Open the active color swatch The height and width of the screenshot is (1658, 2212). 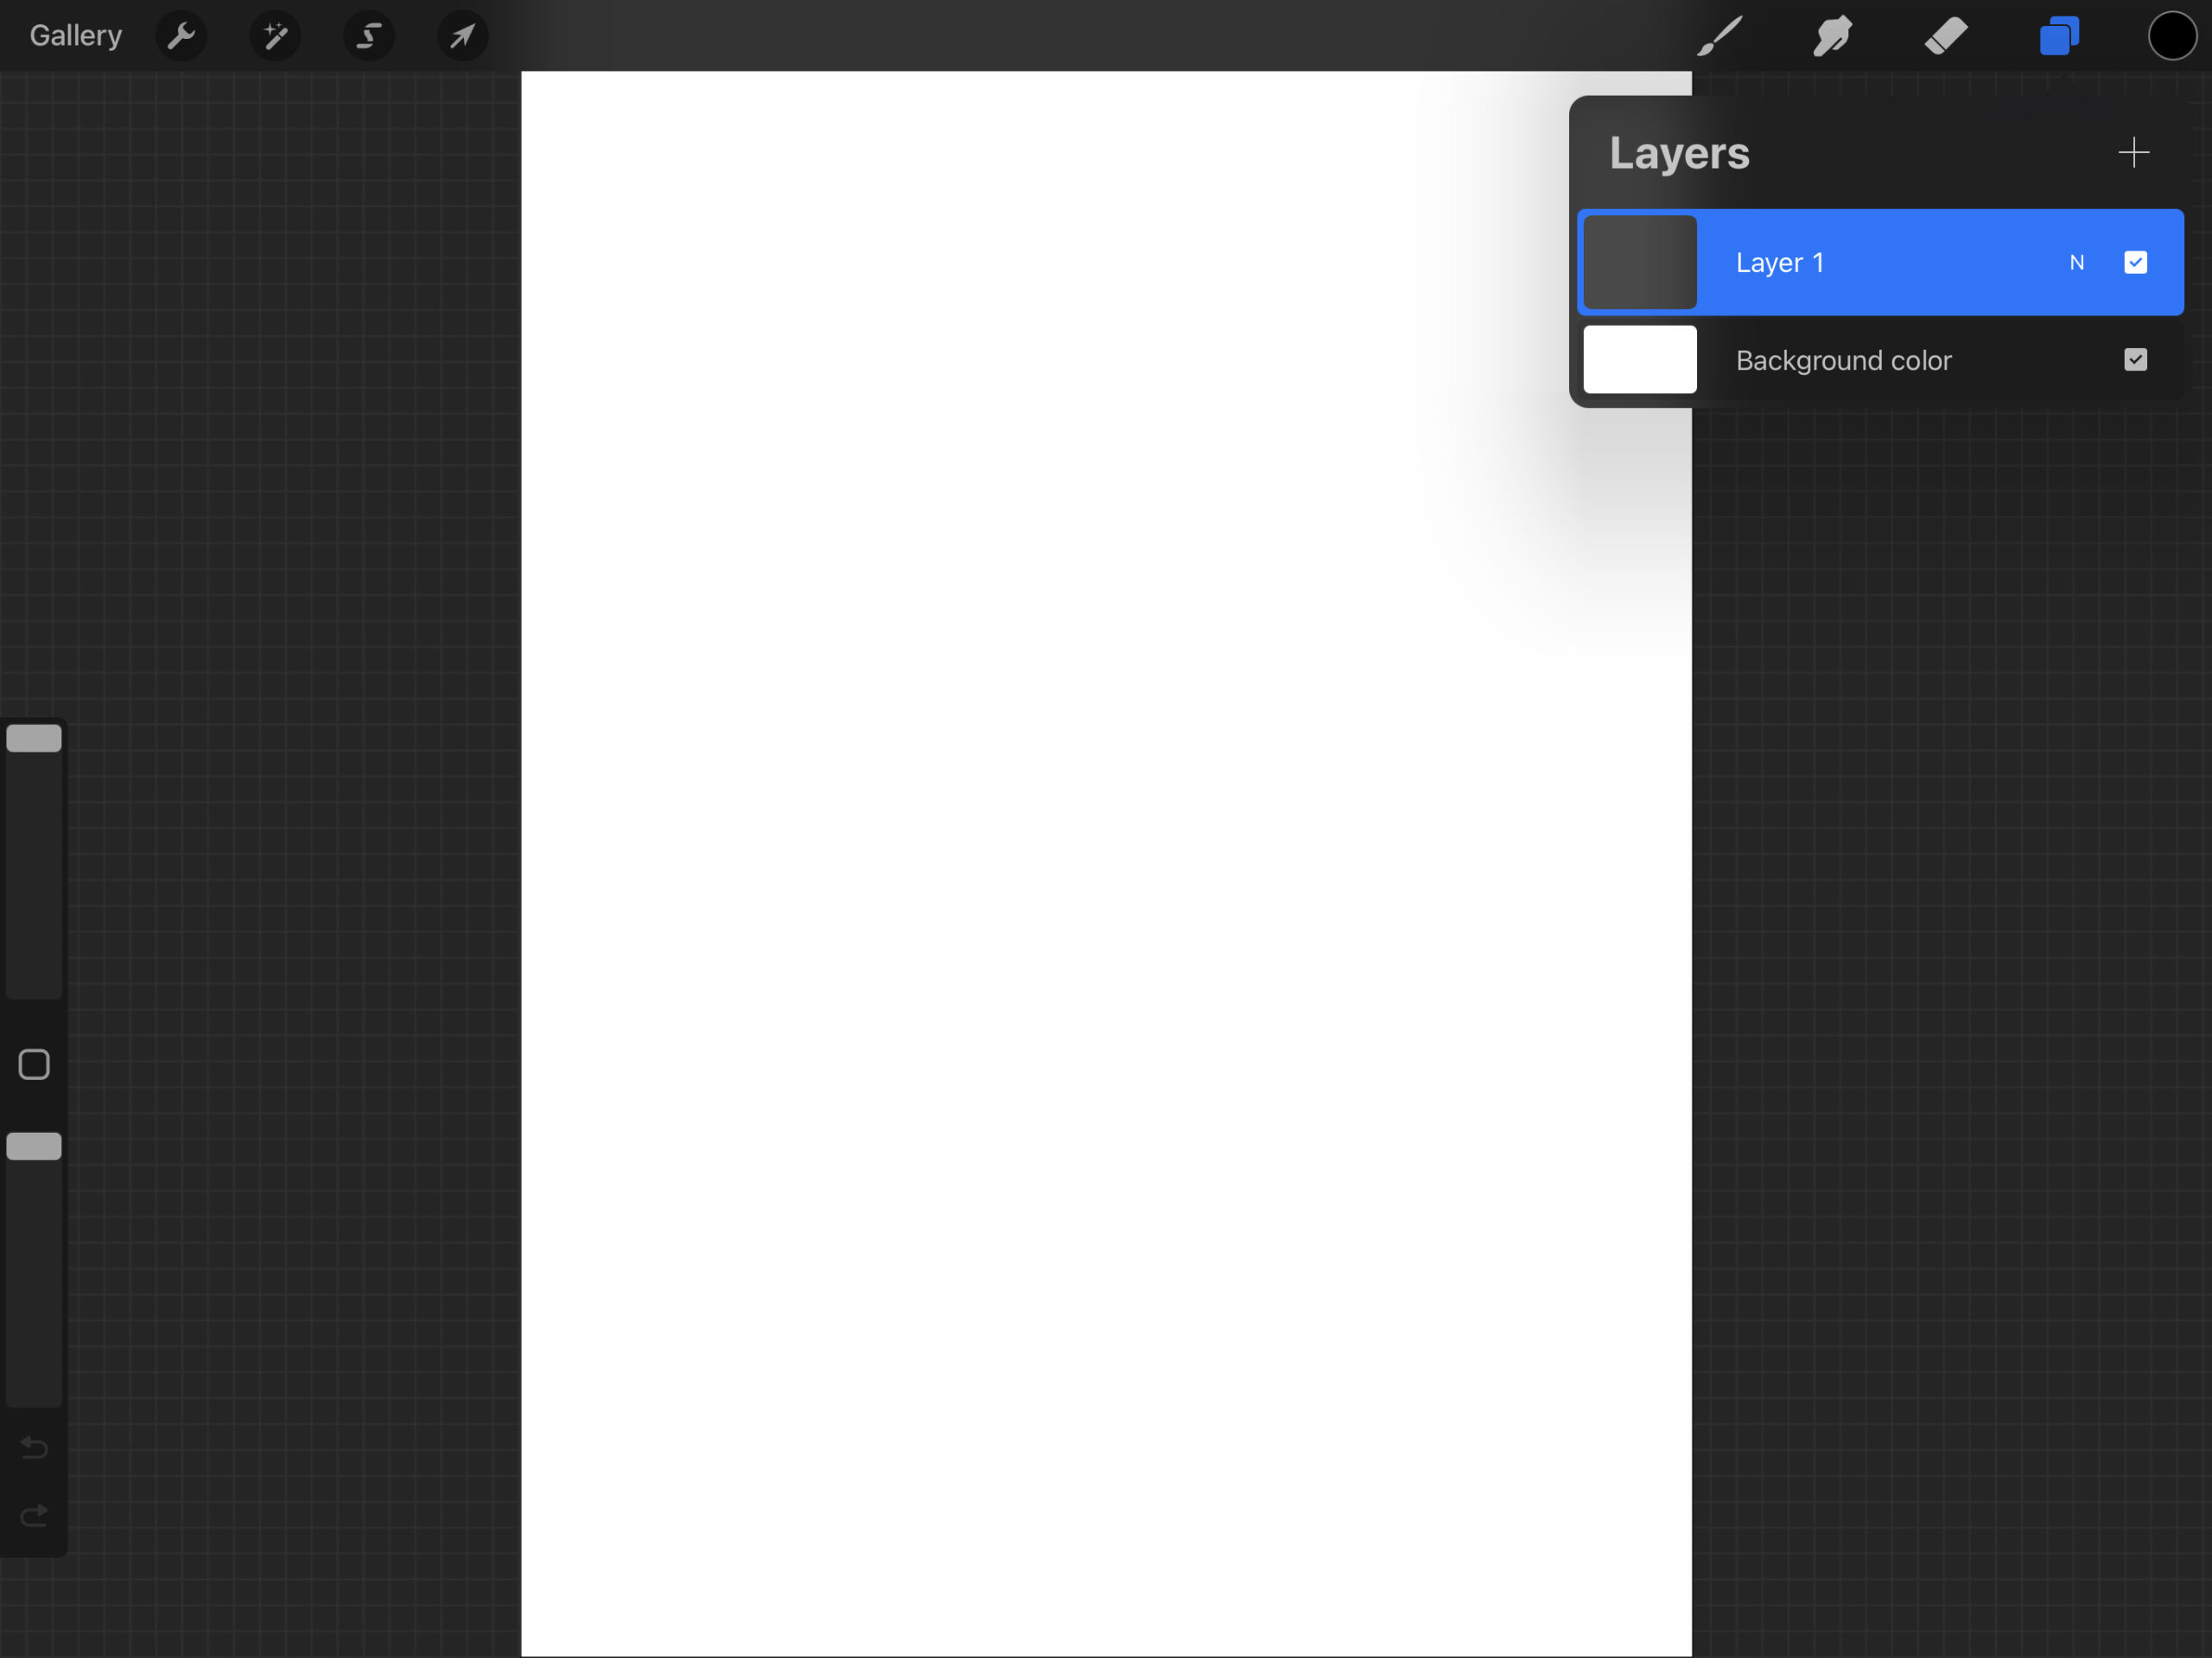click(2171, 36)
